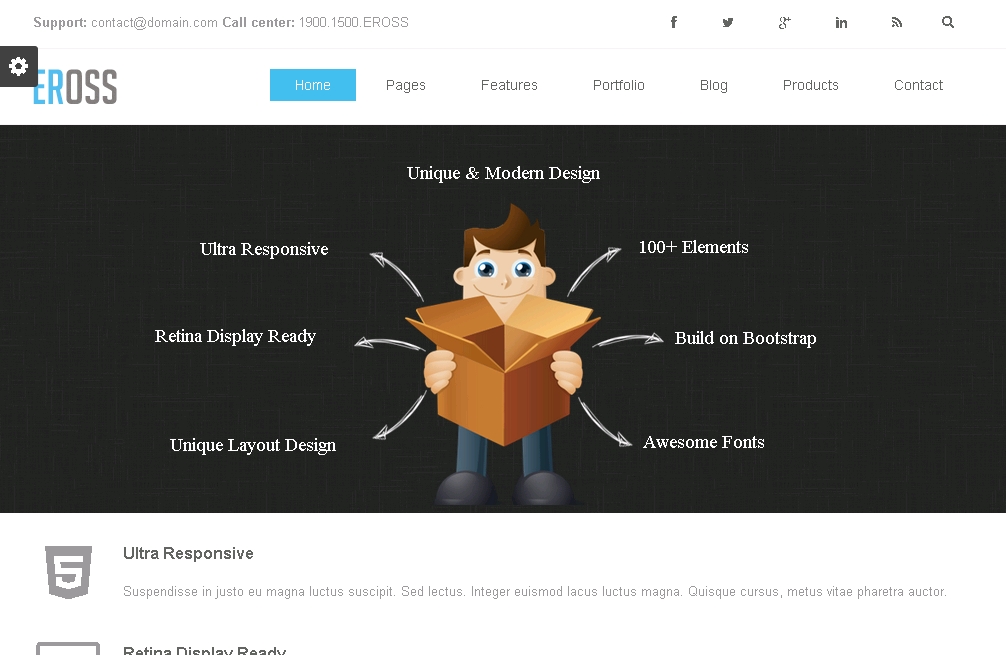Open search via magnifier icon

pos(948,22)
